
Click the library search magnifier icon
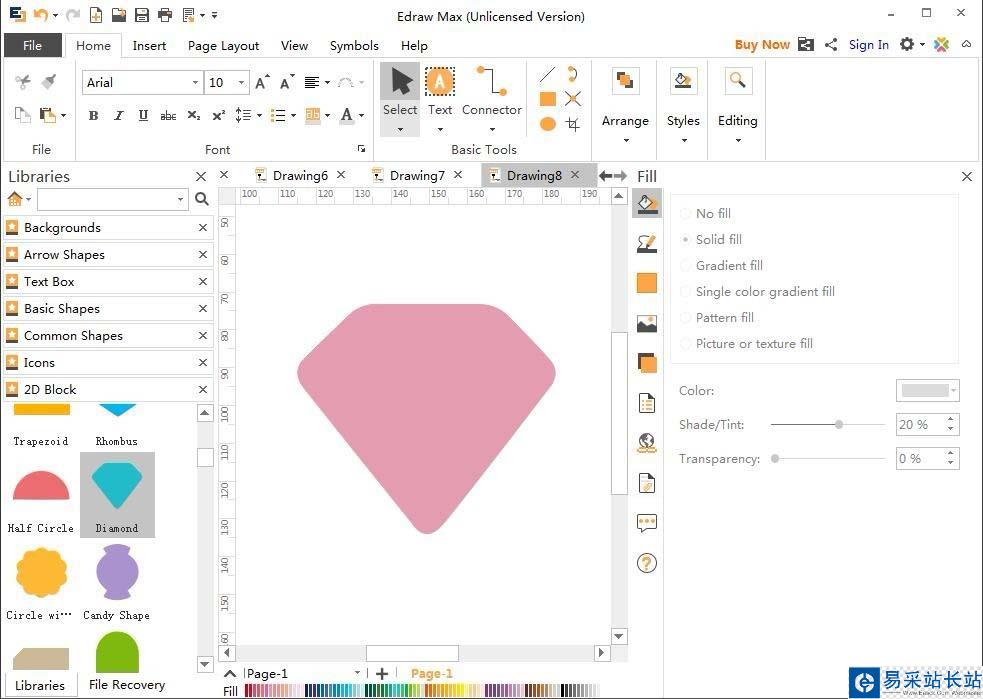[x=202, y=199]
